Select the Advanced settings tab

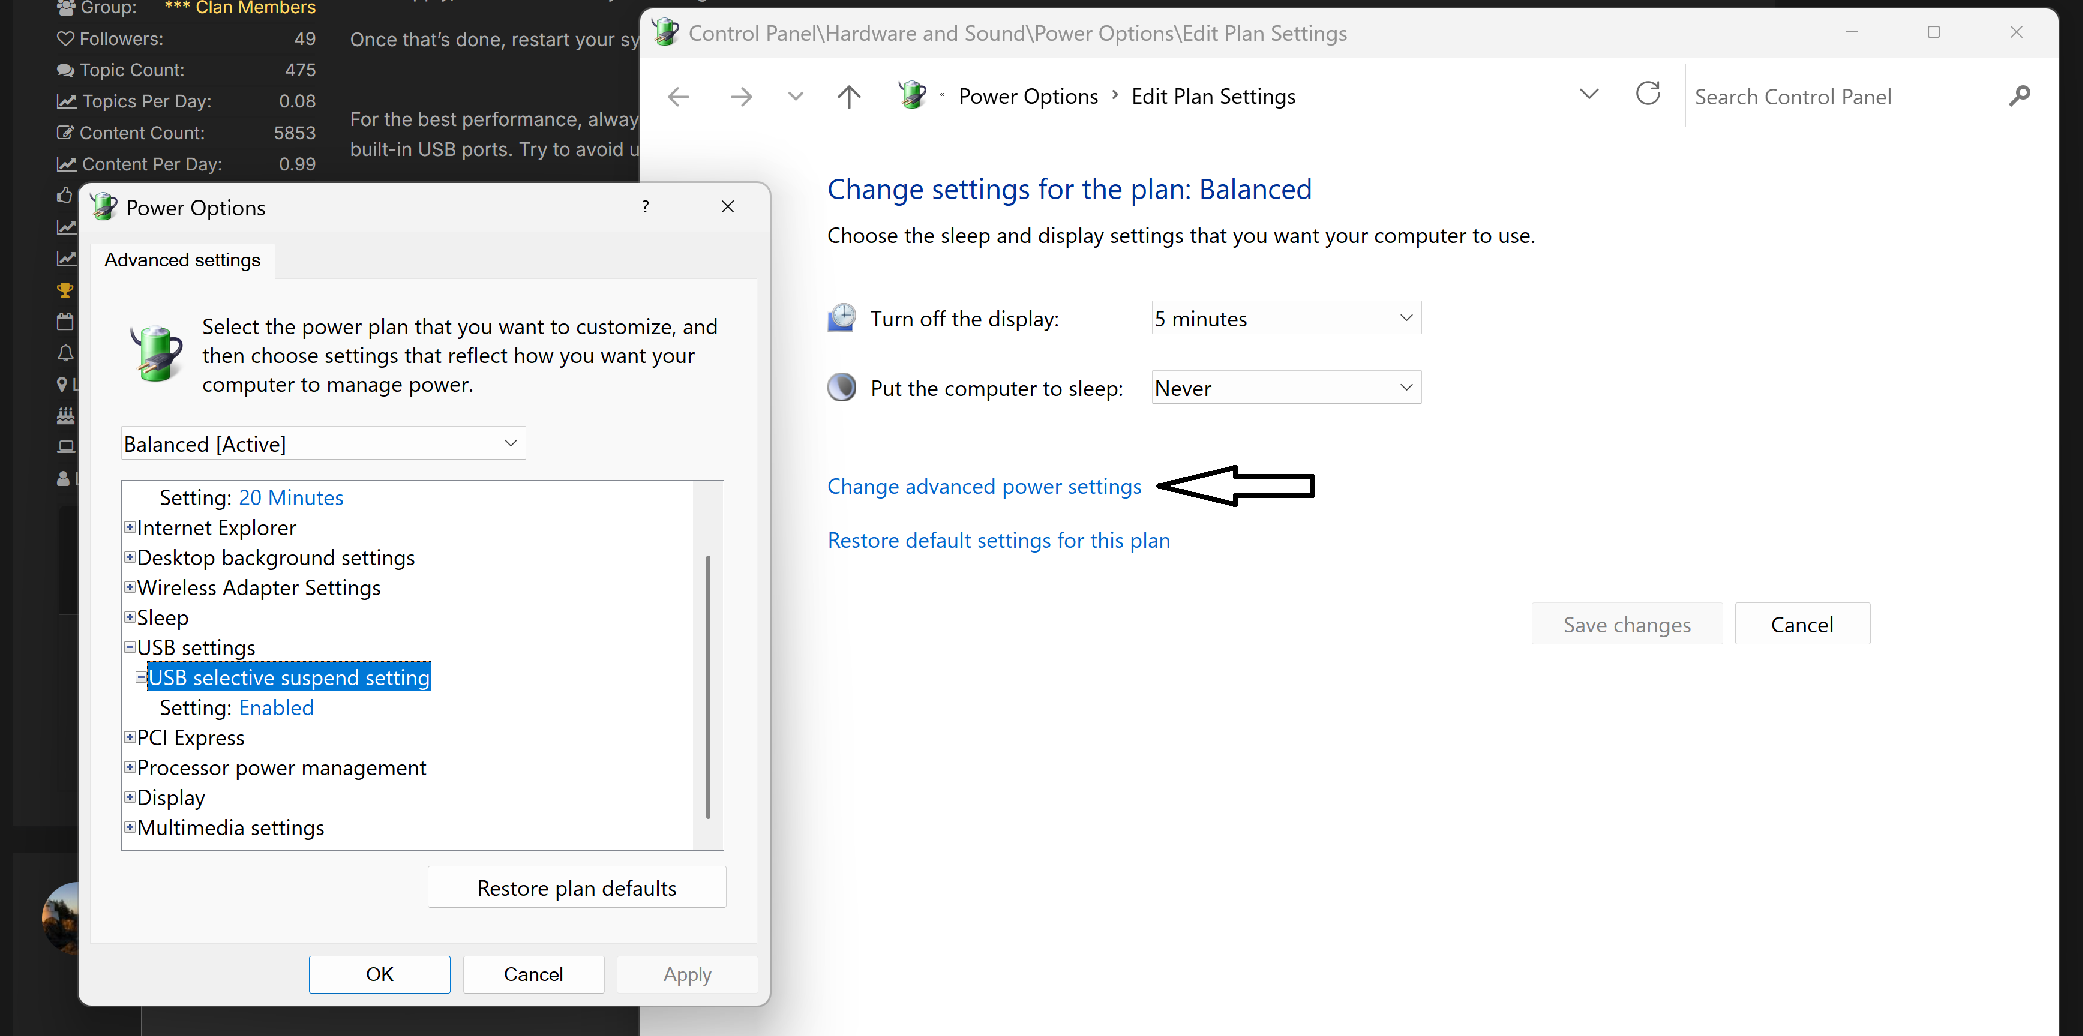182,260
